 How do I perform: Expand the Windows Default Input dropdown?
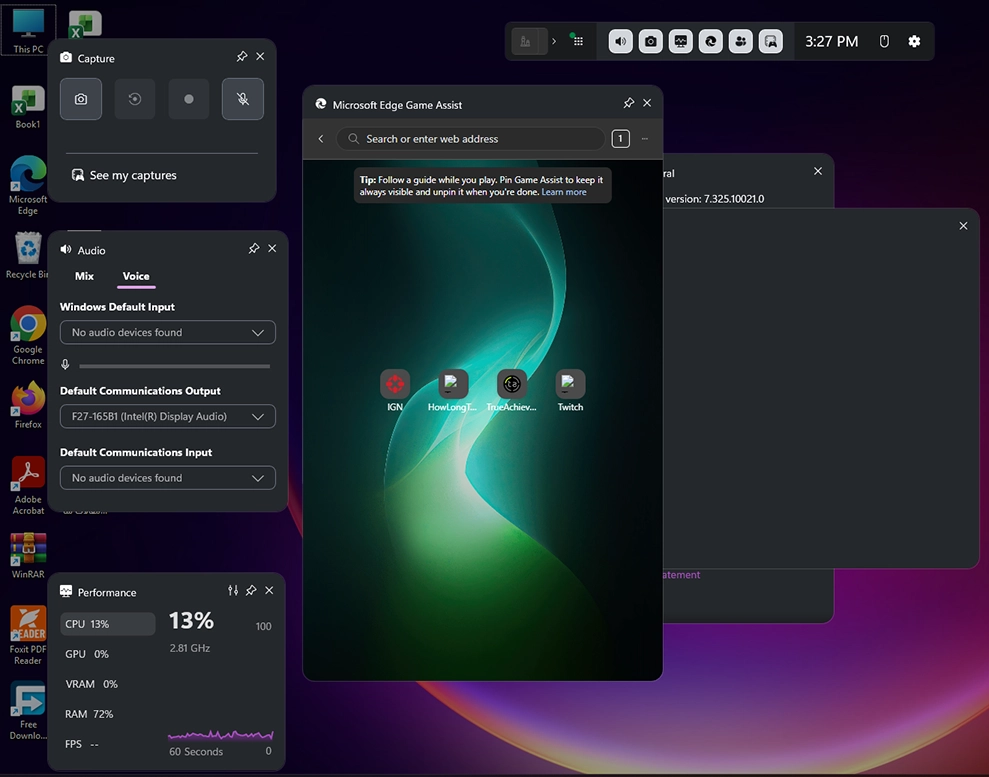click(167, 332)
